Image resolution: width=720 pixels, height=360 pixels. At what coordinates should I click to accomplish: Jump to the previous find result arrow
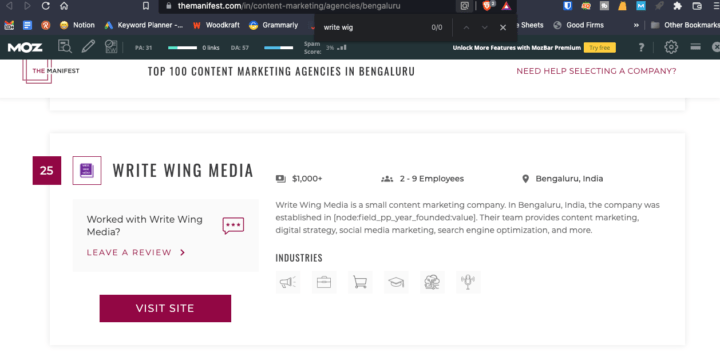[x=466, y=28]
